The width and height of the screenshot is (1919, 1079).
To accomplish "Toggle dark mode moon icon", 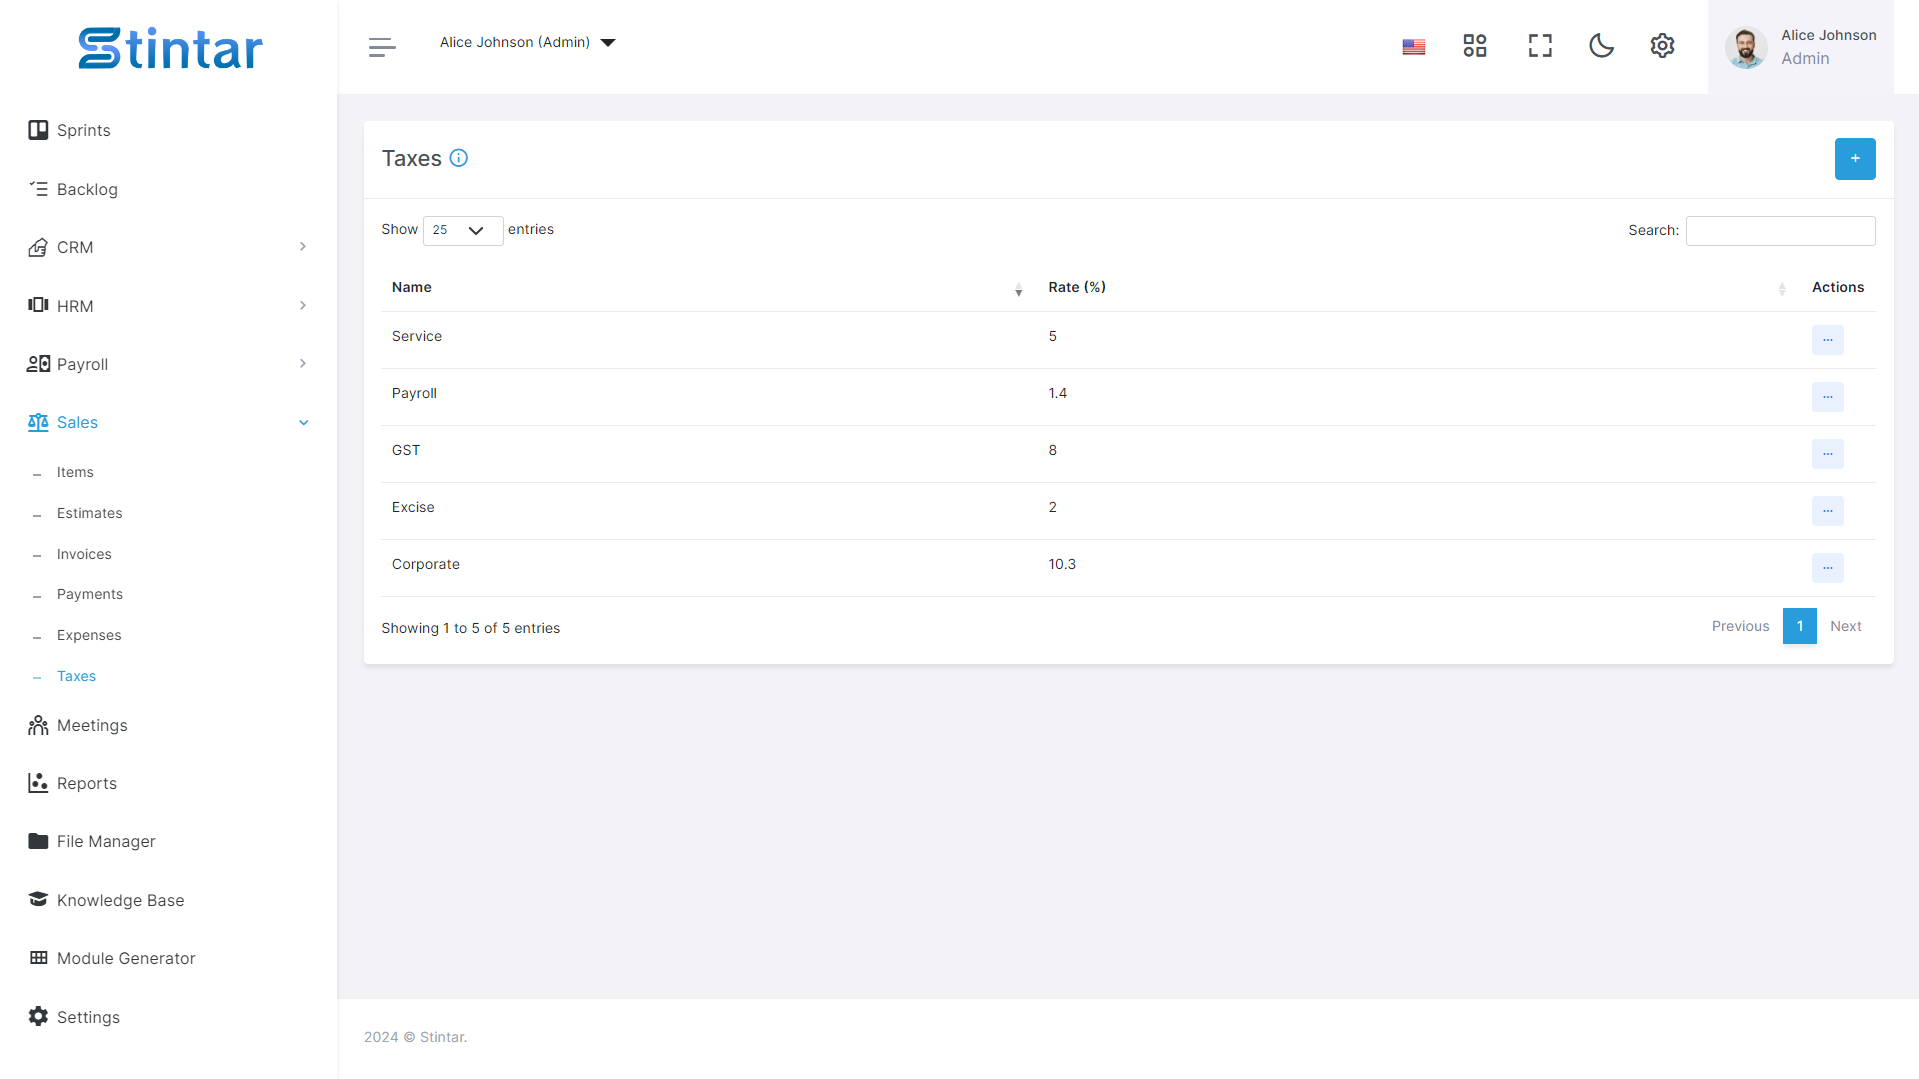I will click(x=1601, y=46).
